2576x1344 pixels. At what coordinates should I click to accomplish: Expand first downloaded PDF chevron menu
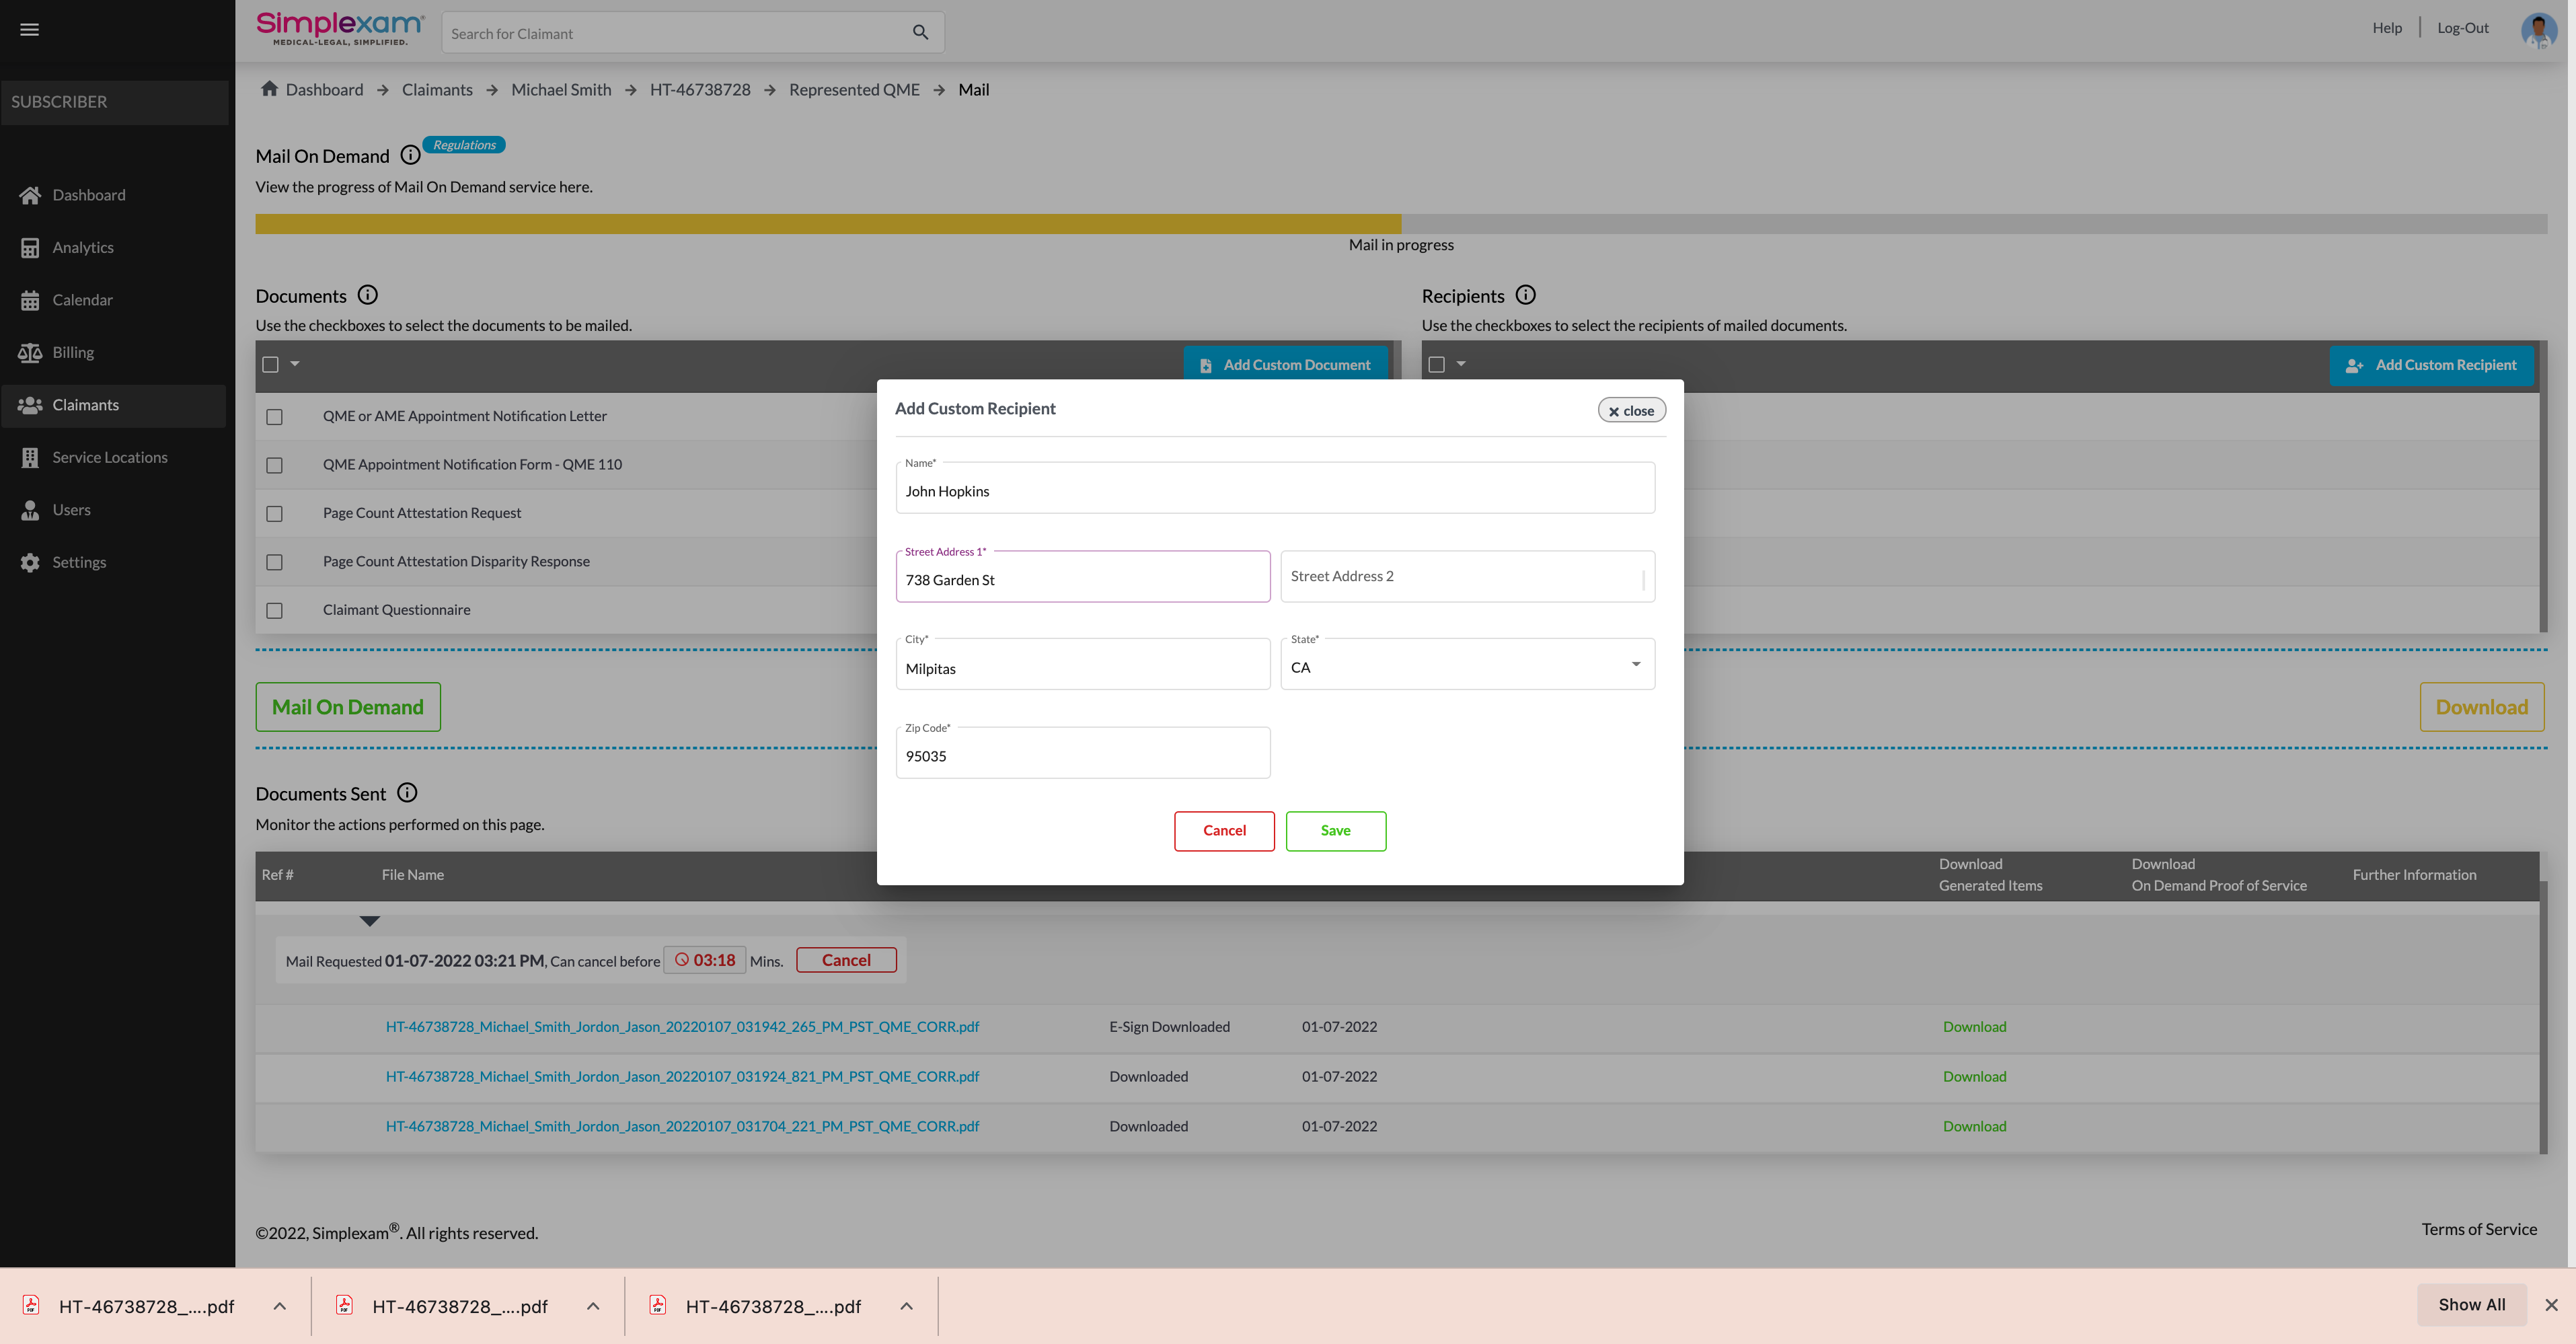pos(280,1306)
